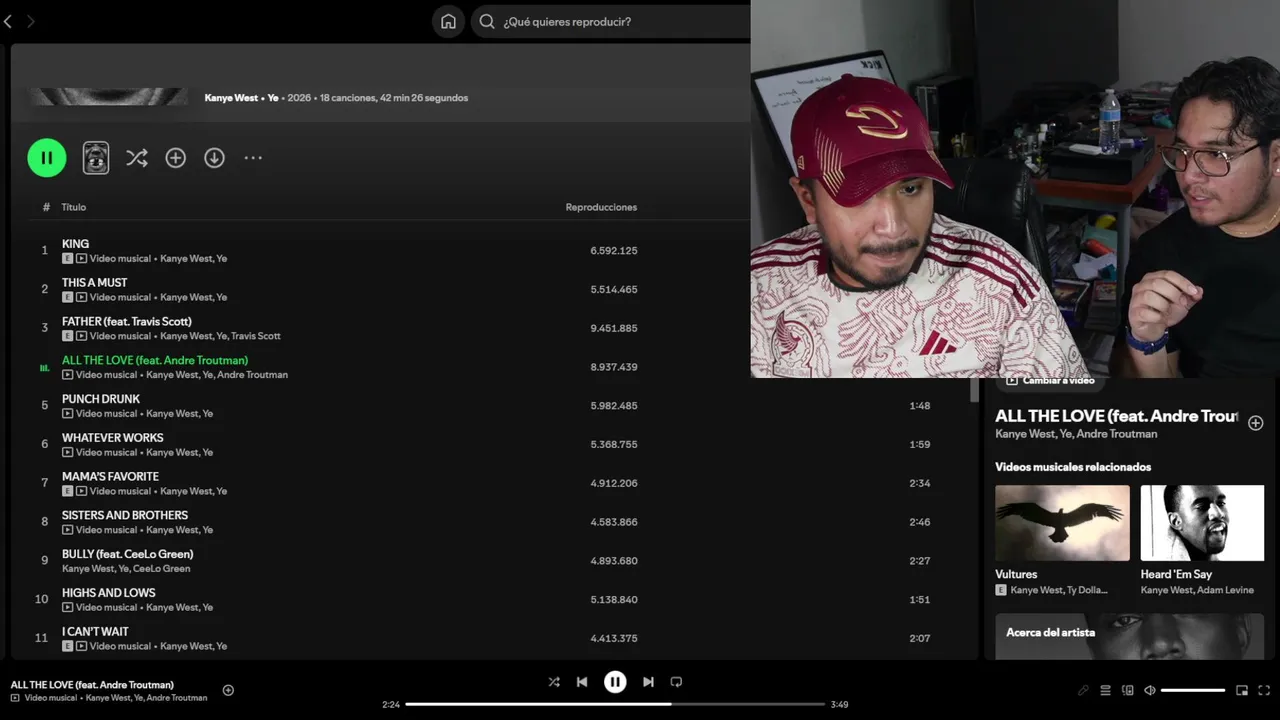Viewport: 1280px width, 720px height.
Task: Click the total time 3:49 label
Action: point(840,705)
